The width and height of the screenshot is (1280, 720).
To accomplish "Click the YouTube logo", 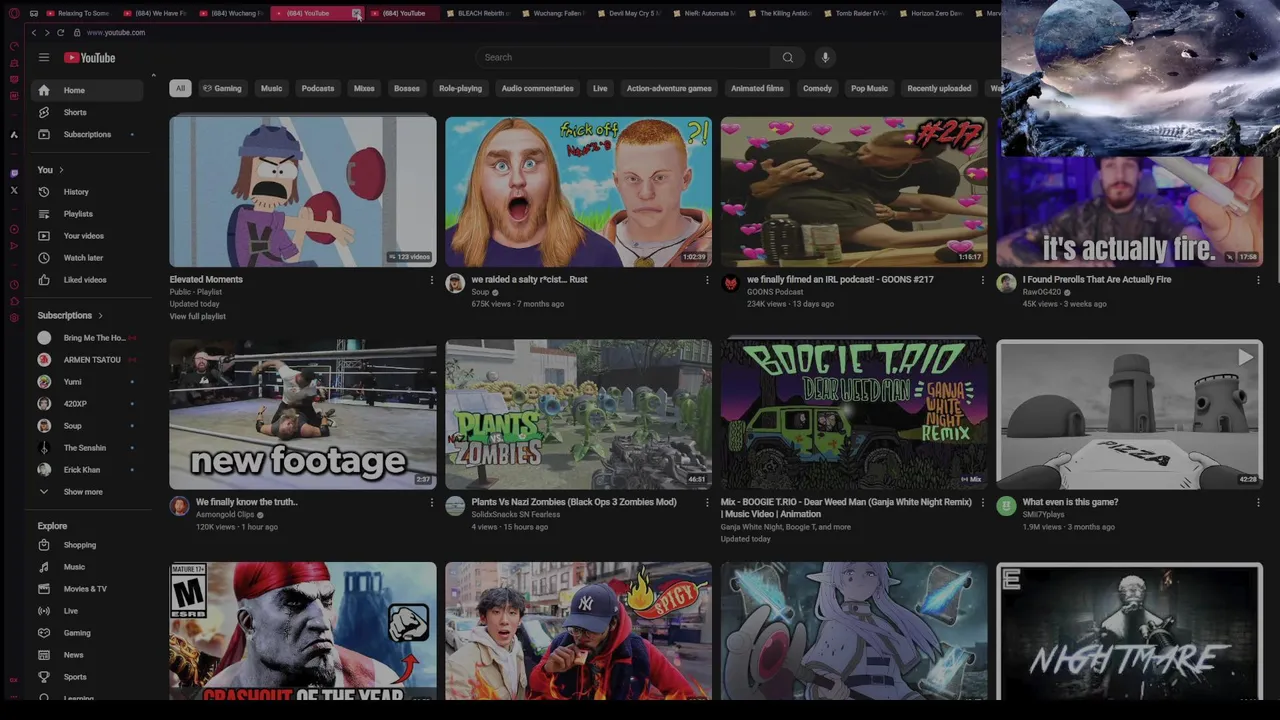I will (90, 58).
